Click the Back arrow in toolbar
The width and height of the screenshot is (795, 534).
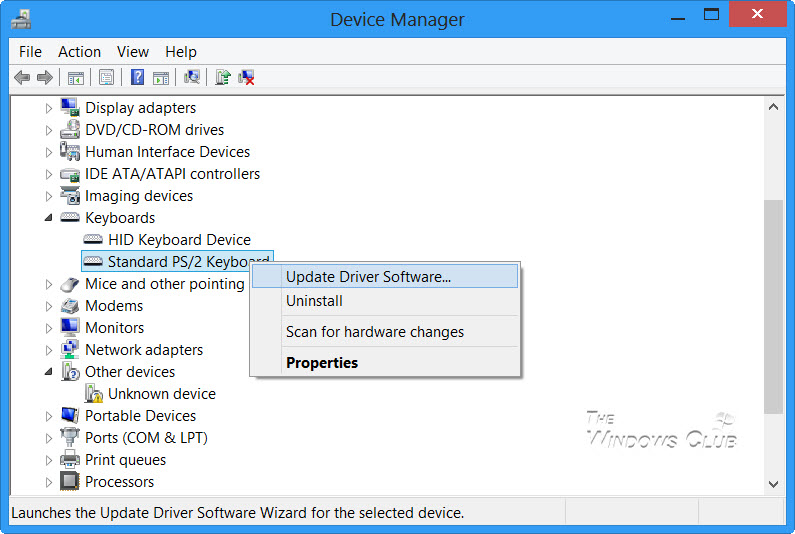click(x=22, y=77)
